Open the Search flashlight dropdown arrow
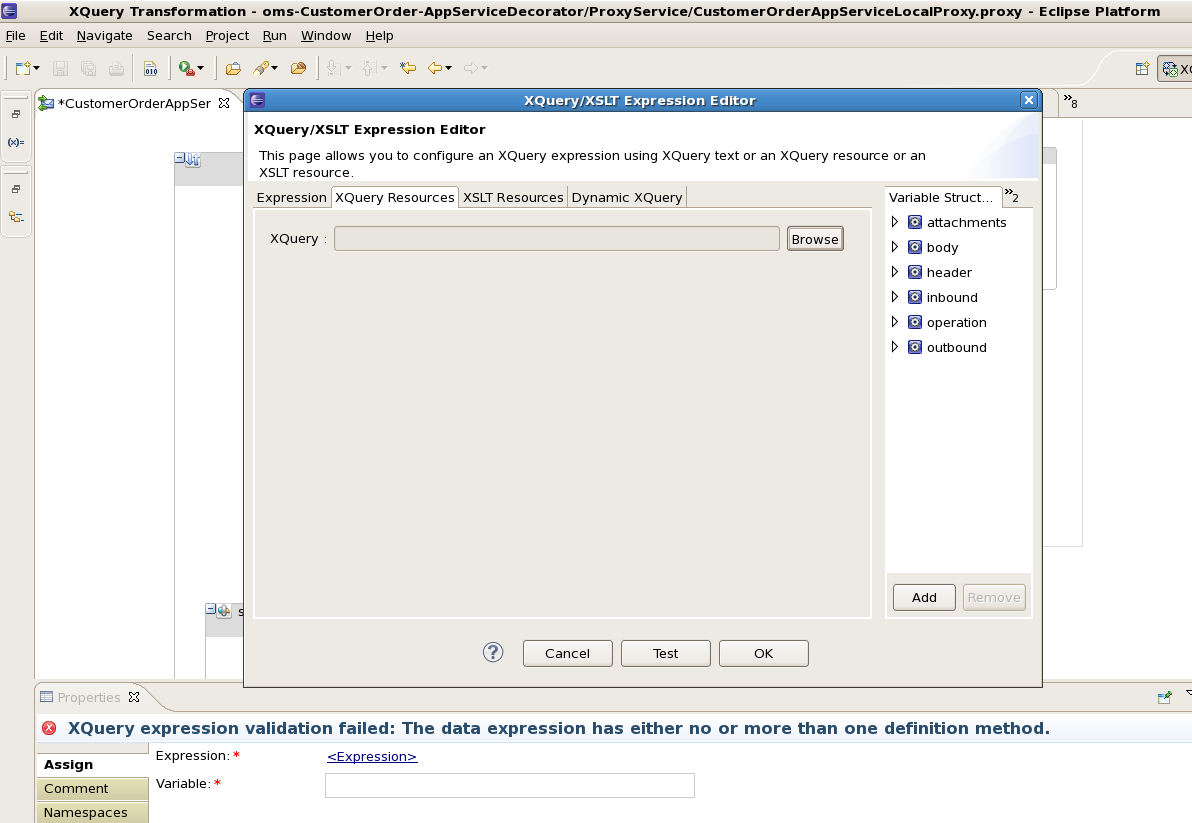Screen dimensions: 1192x823 [274, 68]
